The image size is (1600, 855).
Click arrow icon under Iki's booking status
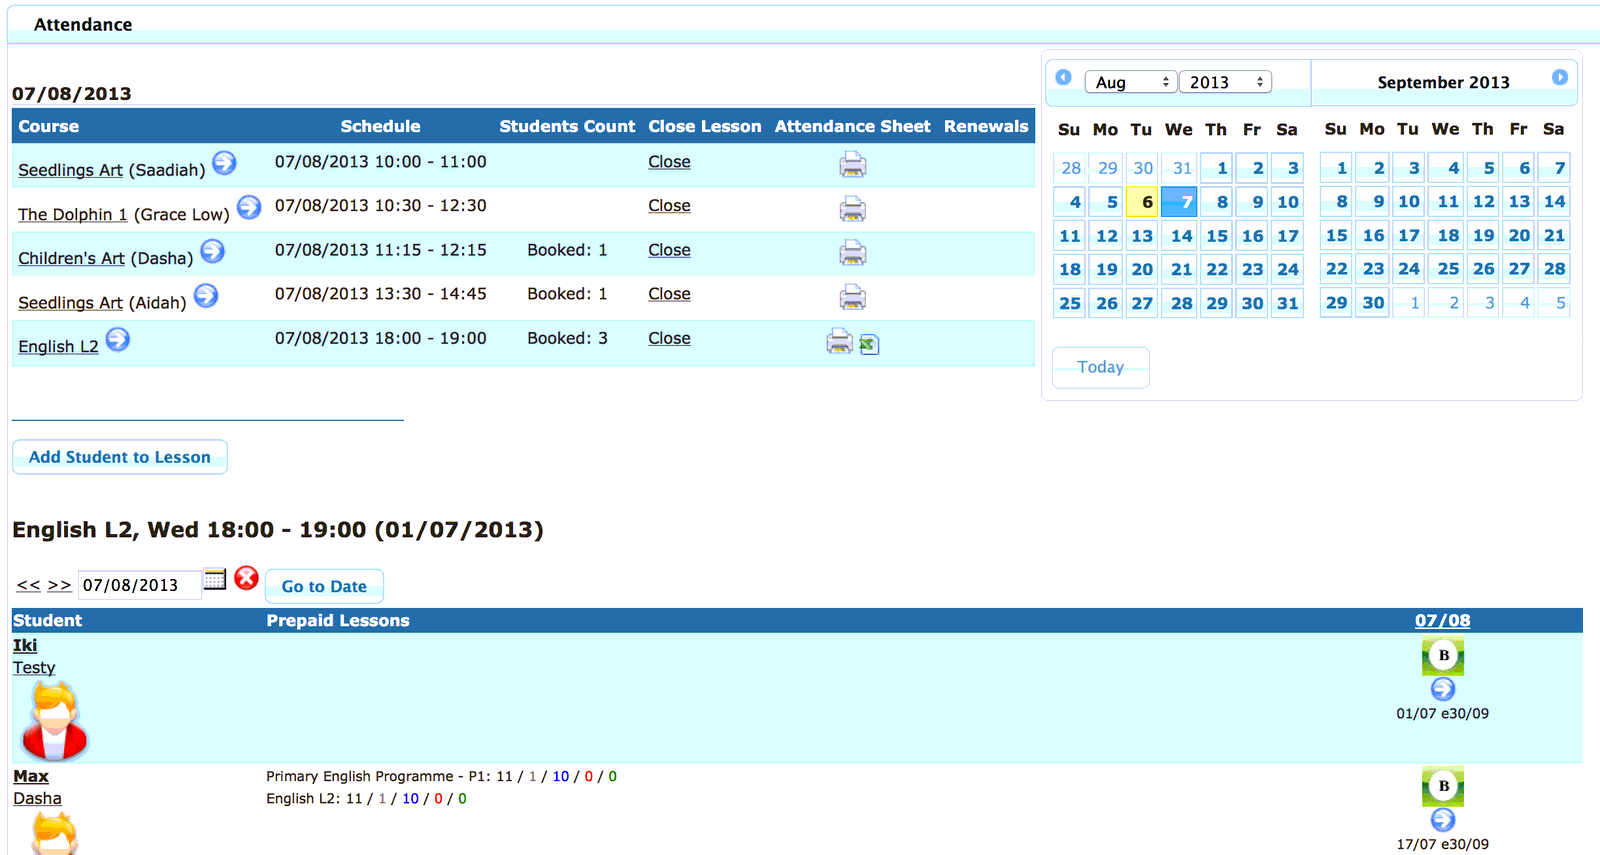point(1443,689)
